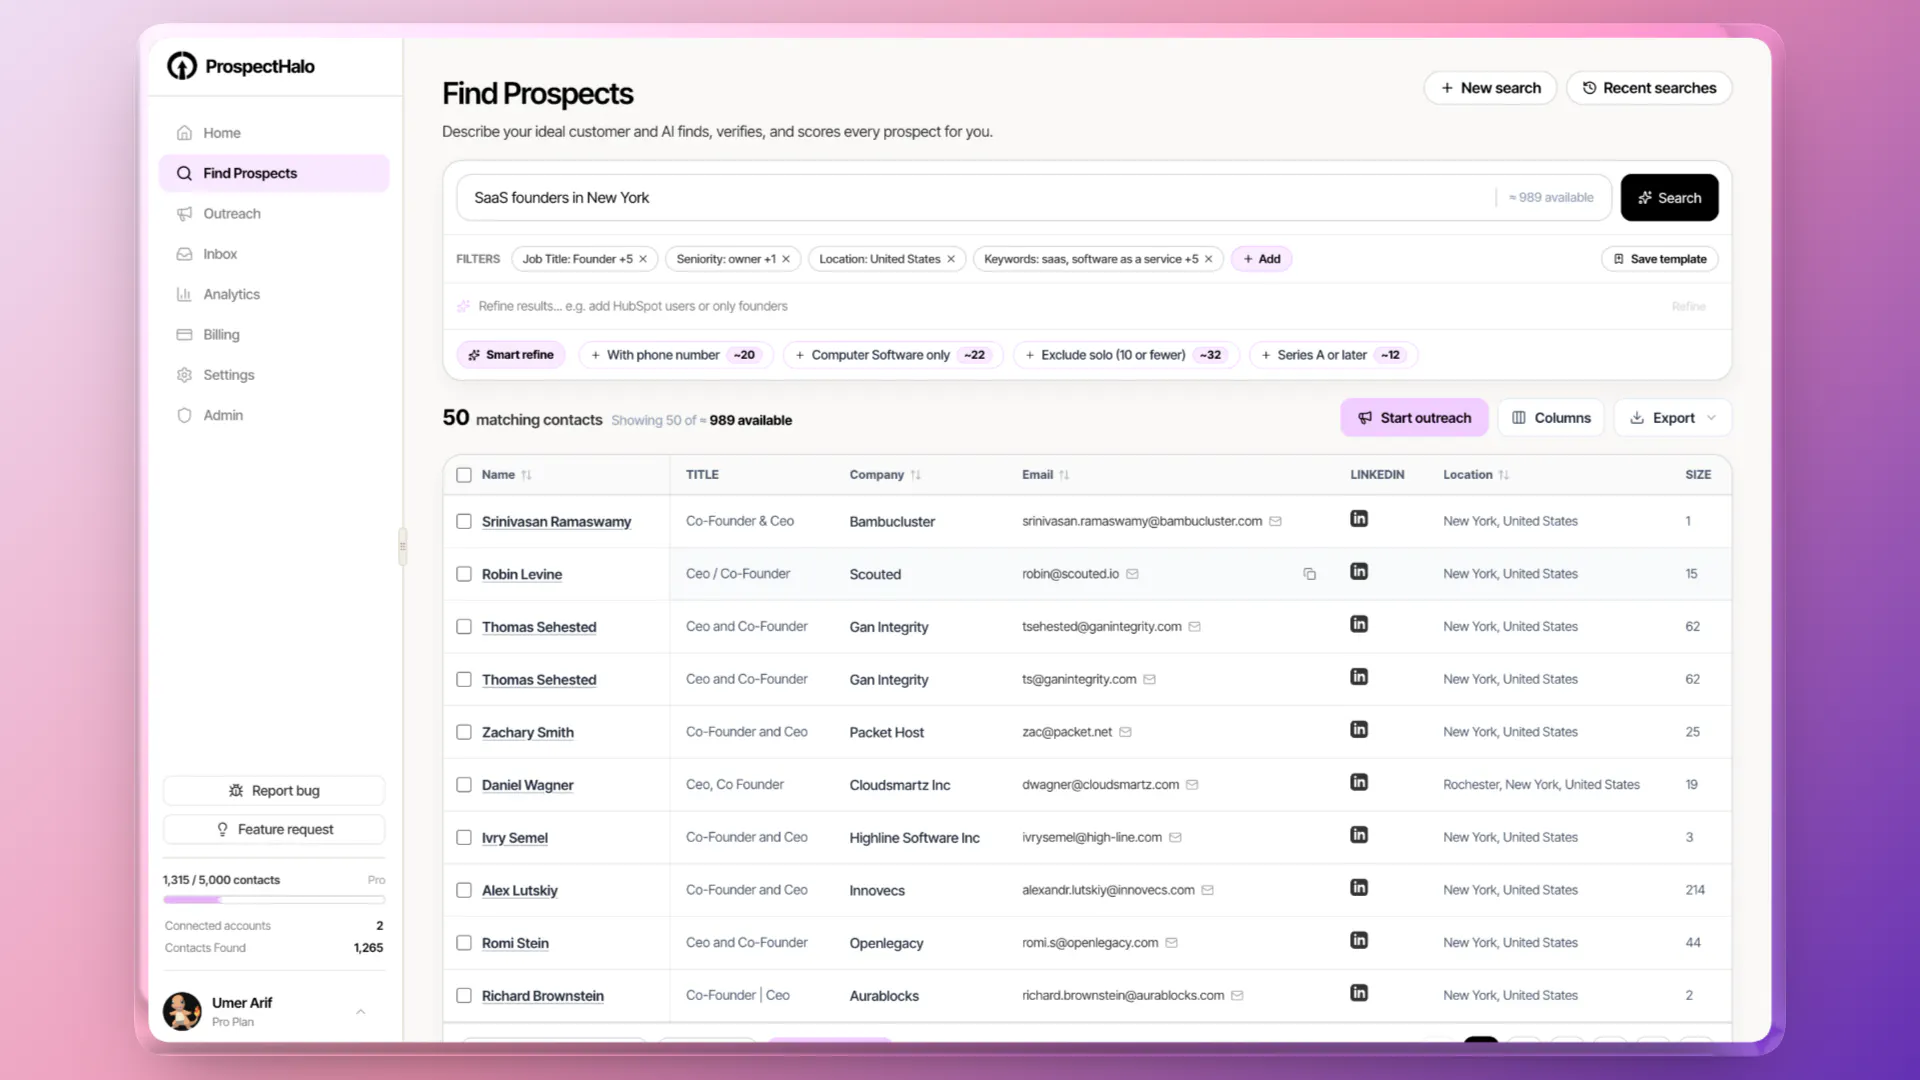Select checkbox for tsehested@ganintegrity.com row
Image resolution: width=1920 pixels, height=1080 pixels.
tap(464, 627)
